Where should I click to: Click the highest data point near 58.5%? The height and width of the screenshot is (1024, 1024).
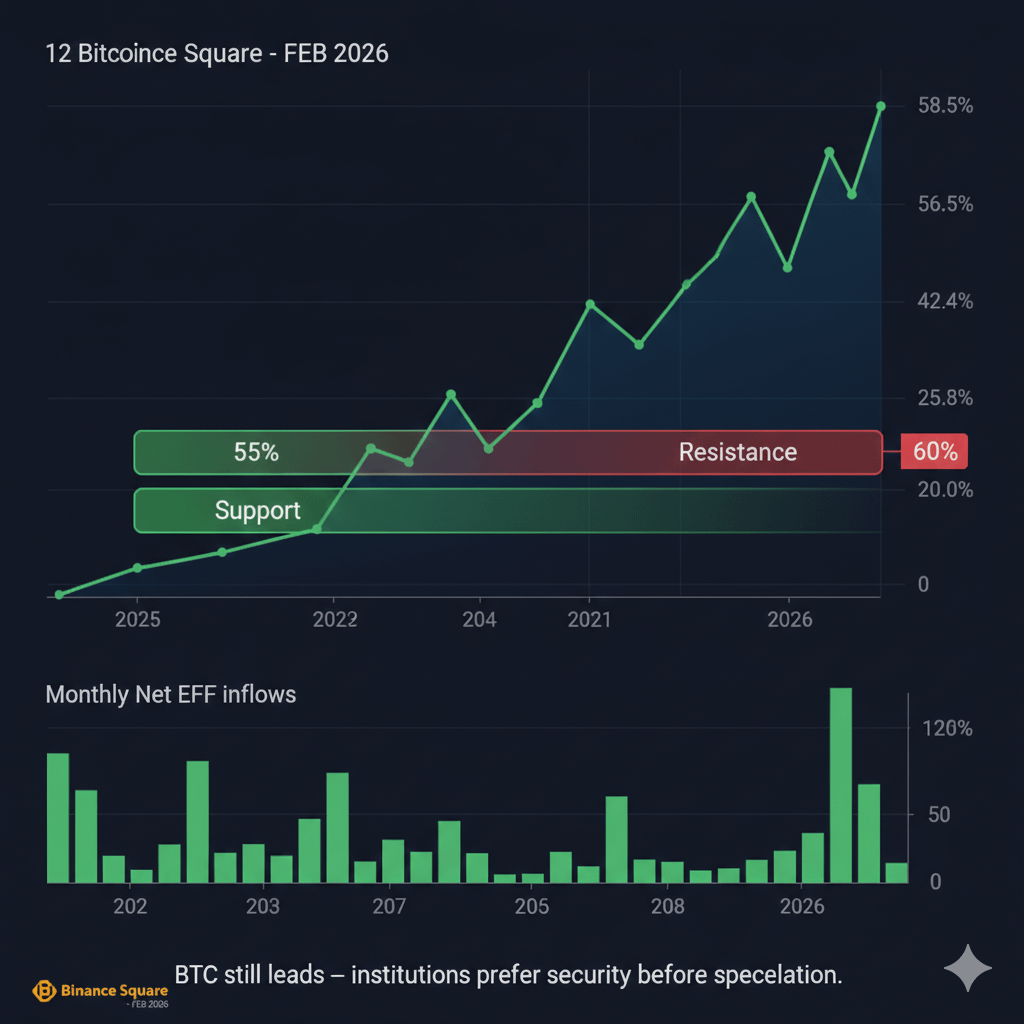pos(881,106)
